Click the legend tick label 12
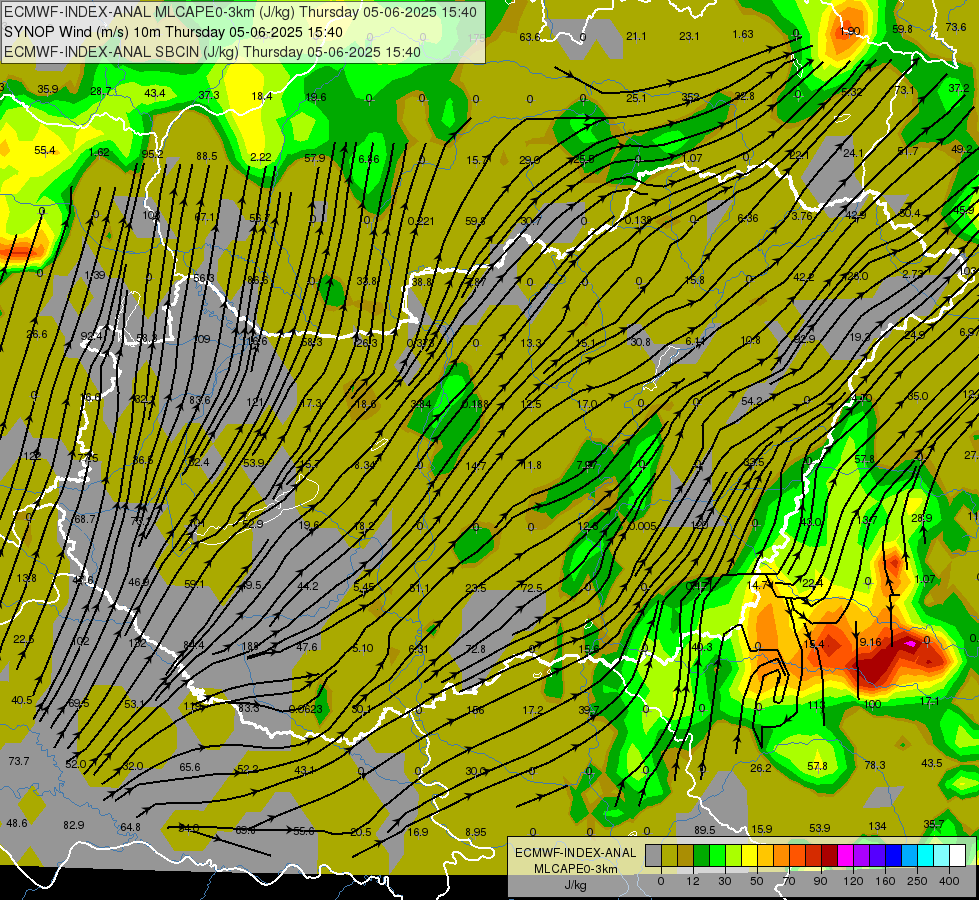This screenshot has height=900, width=979. pos(692,881)
